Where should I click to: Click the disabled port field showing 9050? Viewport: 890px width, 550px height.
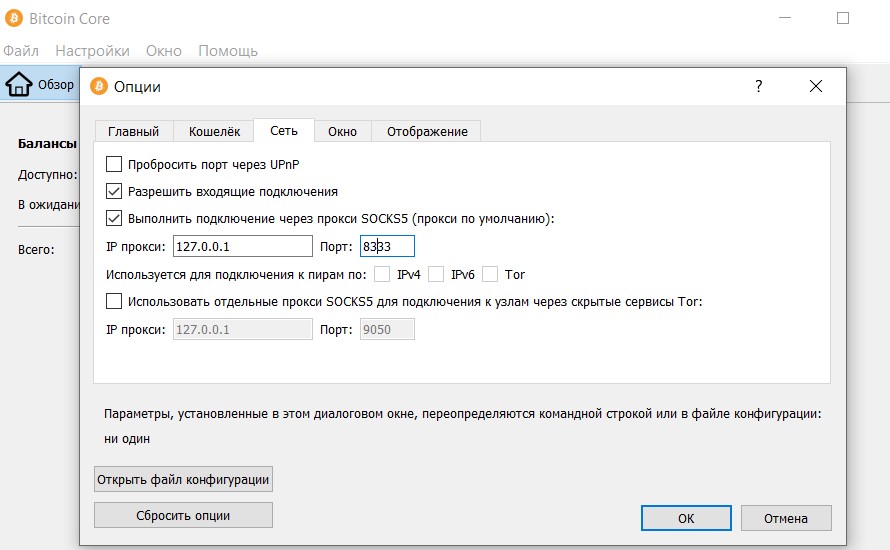[387, 329]
